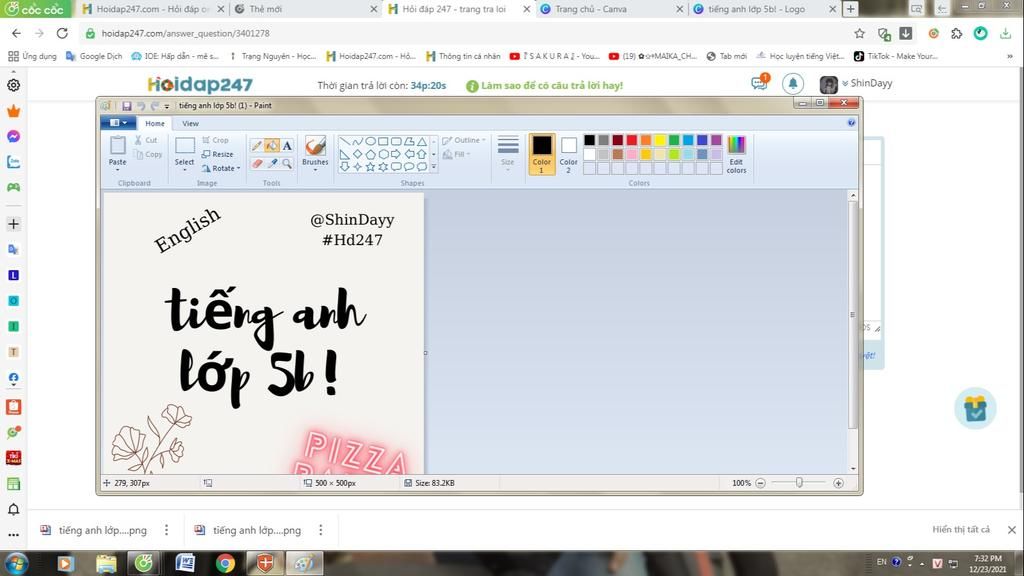Click the browser back arrow
Screen dimensions: 1024x576
pos(16,33)
